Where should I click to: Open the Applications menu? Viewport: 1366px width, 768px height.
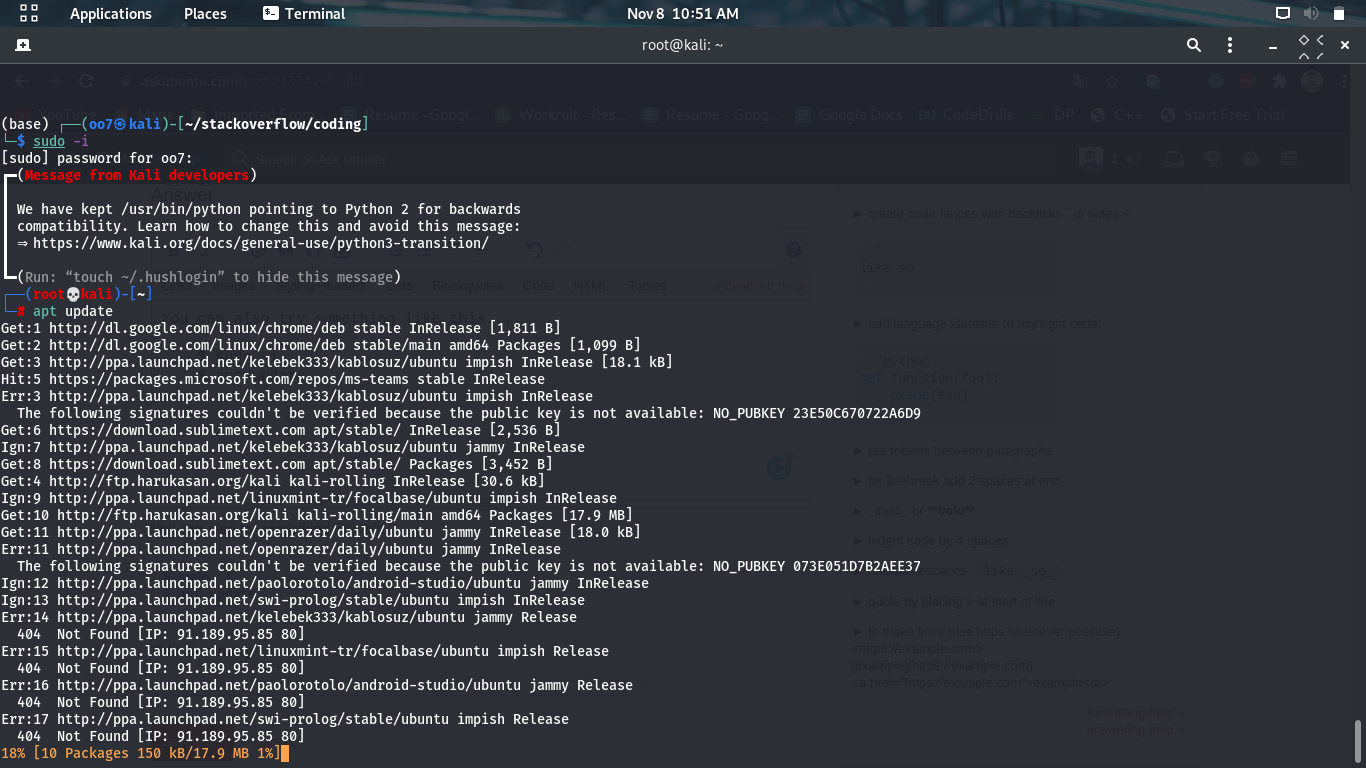point(110,13)
